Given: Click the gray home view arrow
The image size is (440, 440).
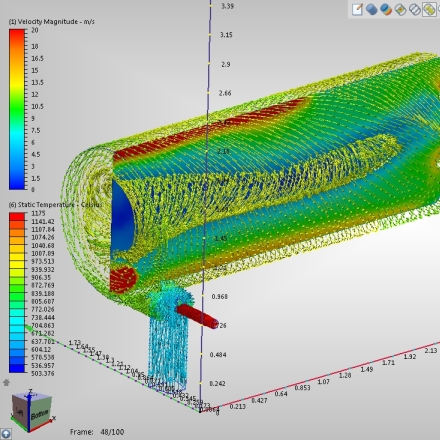Looking at the screenshot, I should point(6,382).
